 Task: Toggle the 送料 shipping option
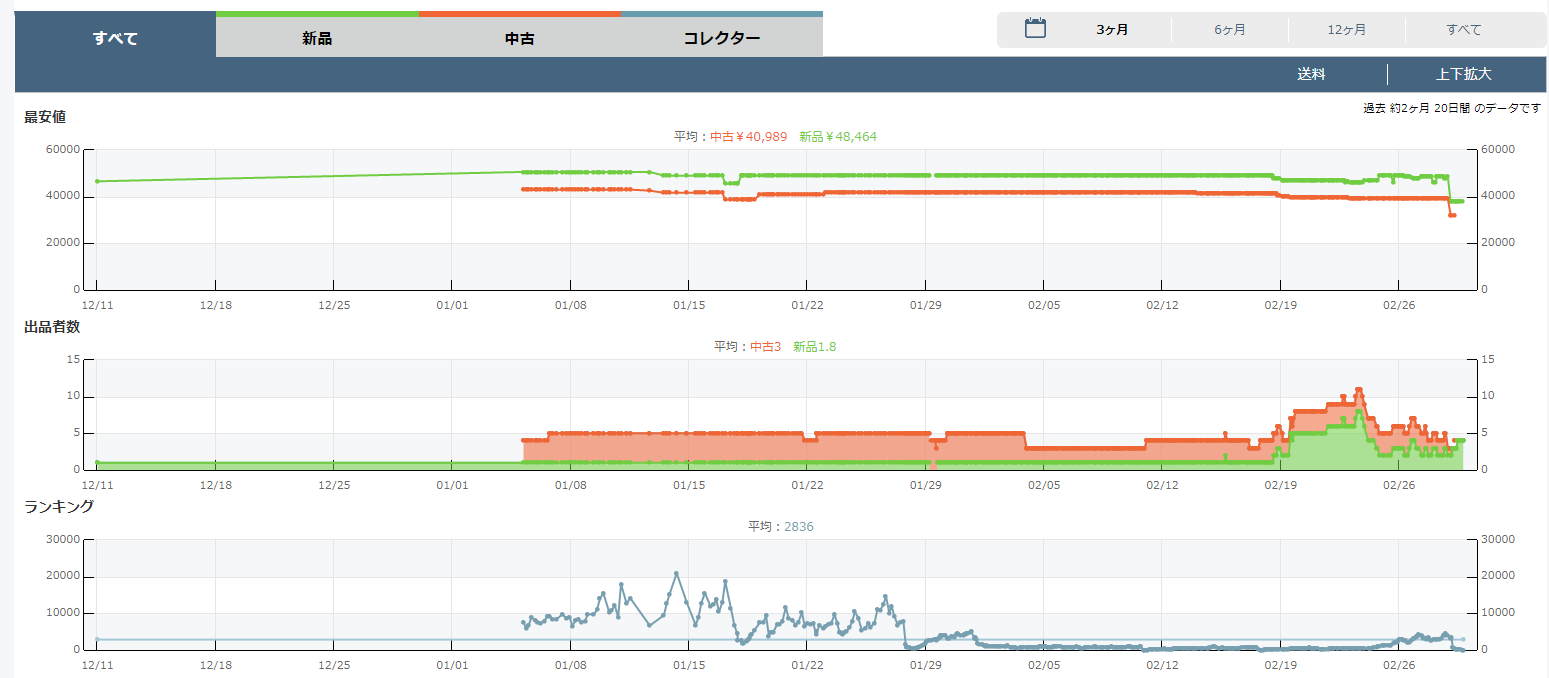click(1311, 74)
